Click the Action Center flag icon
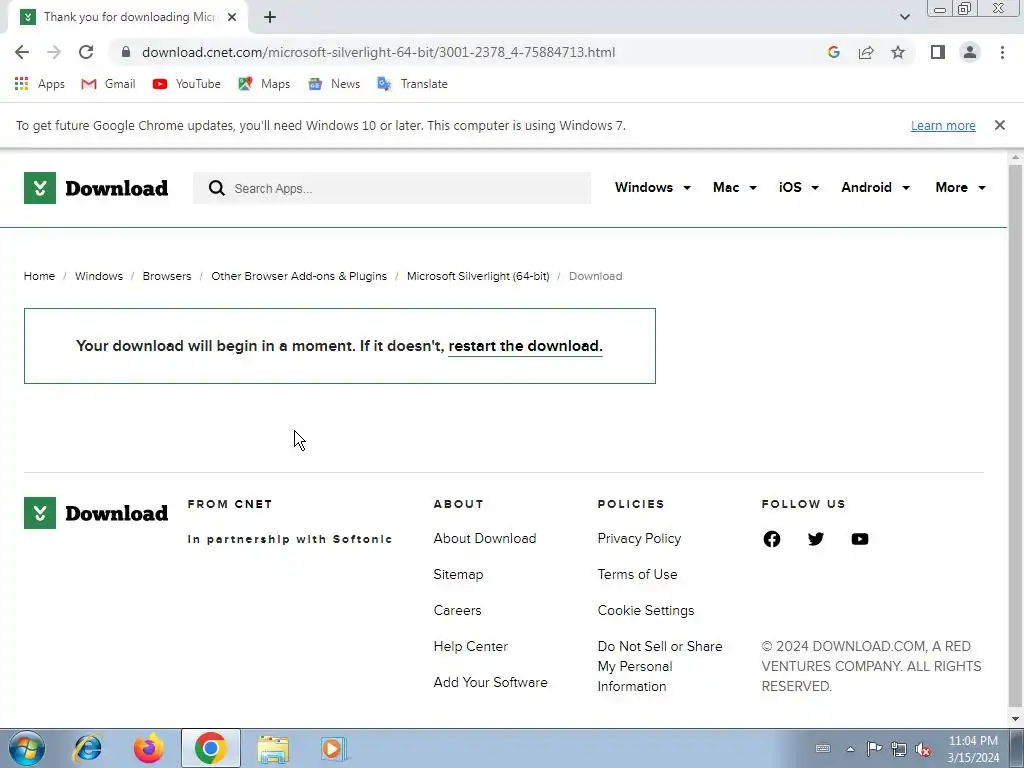This screenshot has height=768, width=1024. (874, 749)
